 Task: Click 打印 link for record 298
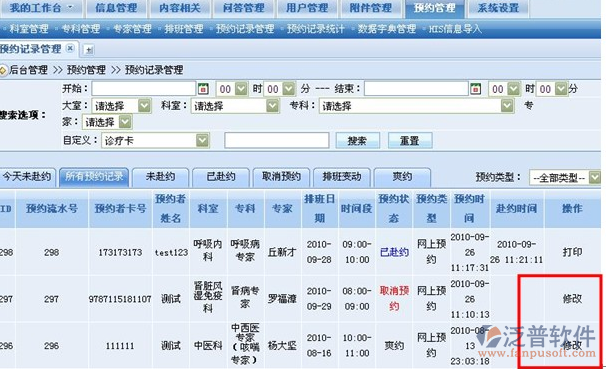coord(572,252)
